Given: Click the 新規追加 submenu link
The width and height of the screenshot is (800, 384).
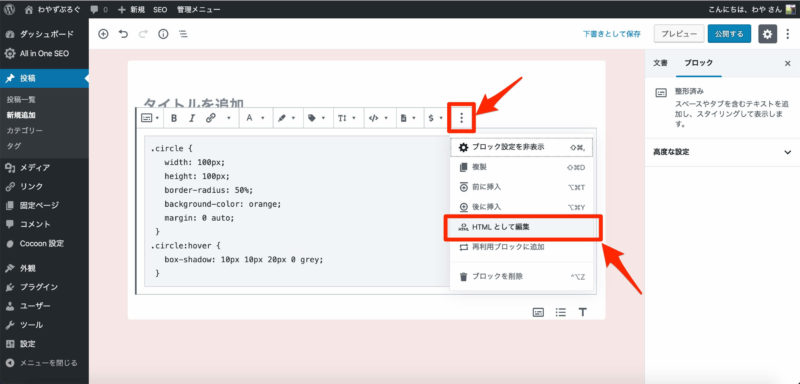Looking at the screenshot, I should [21, 115].
